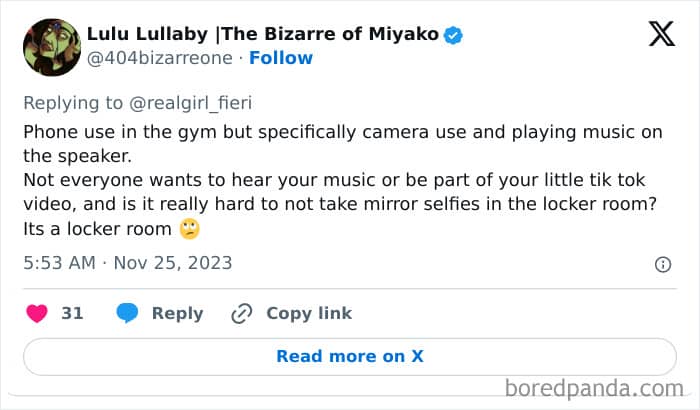Click the copy link chain icon
The image size is (700, 410).
[x=241, y=313]
